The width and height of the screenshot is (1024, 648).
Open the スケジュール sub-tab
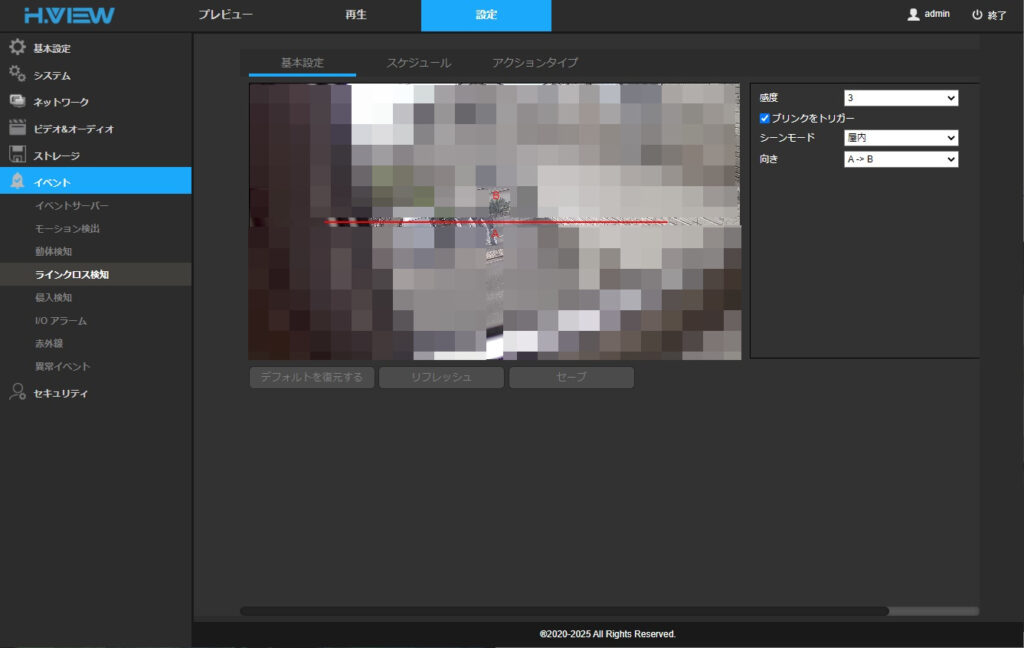pyautogui.click(x=419, y=63)
